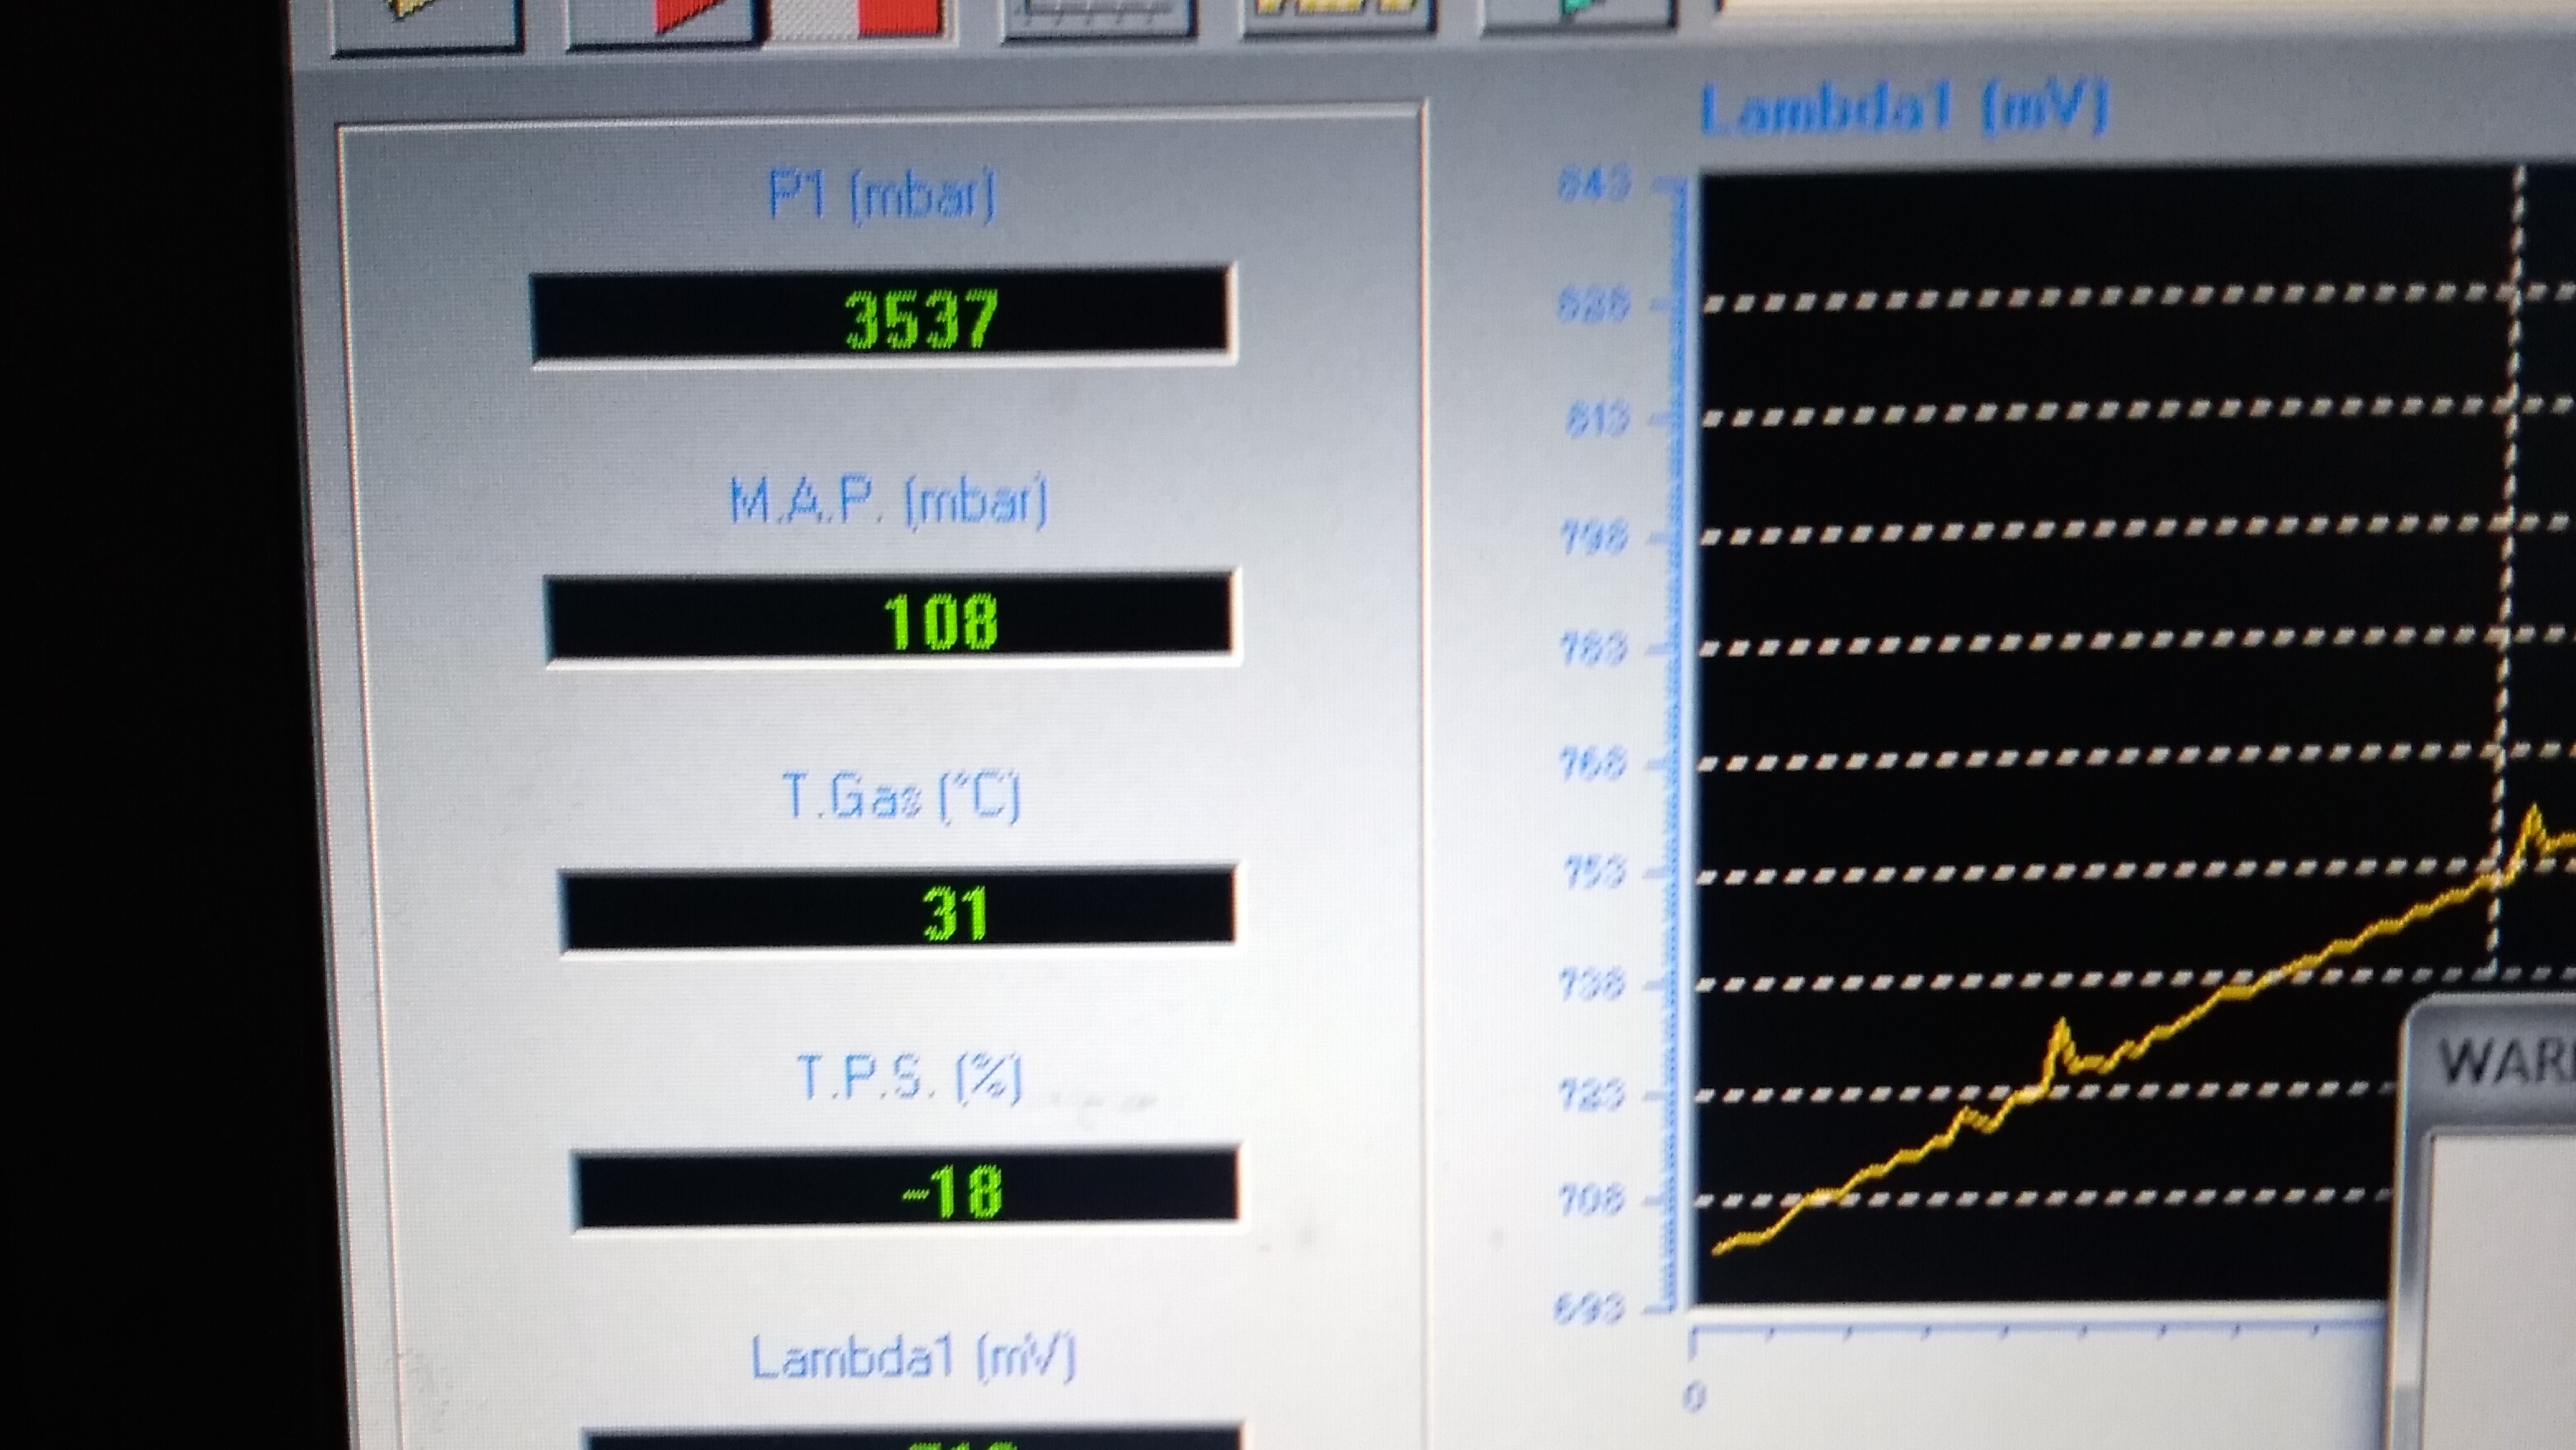Screen dimensions: 2576x1450
Task: Open the graph chart toolbar button
Action: [x=1097, y=15]
